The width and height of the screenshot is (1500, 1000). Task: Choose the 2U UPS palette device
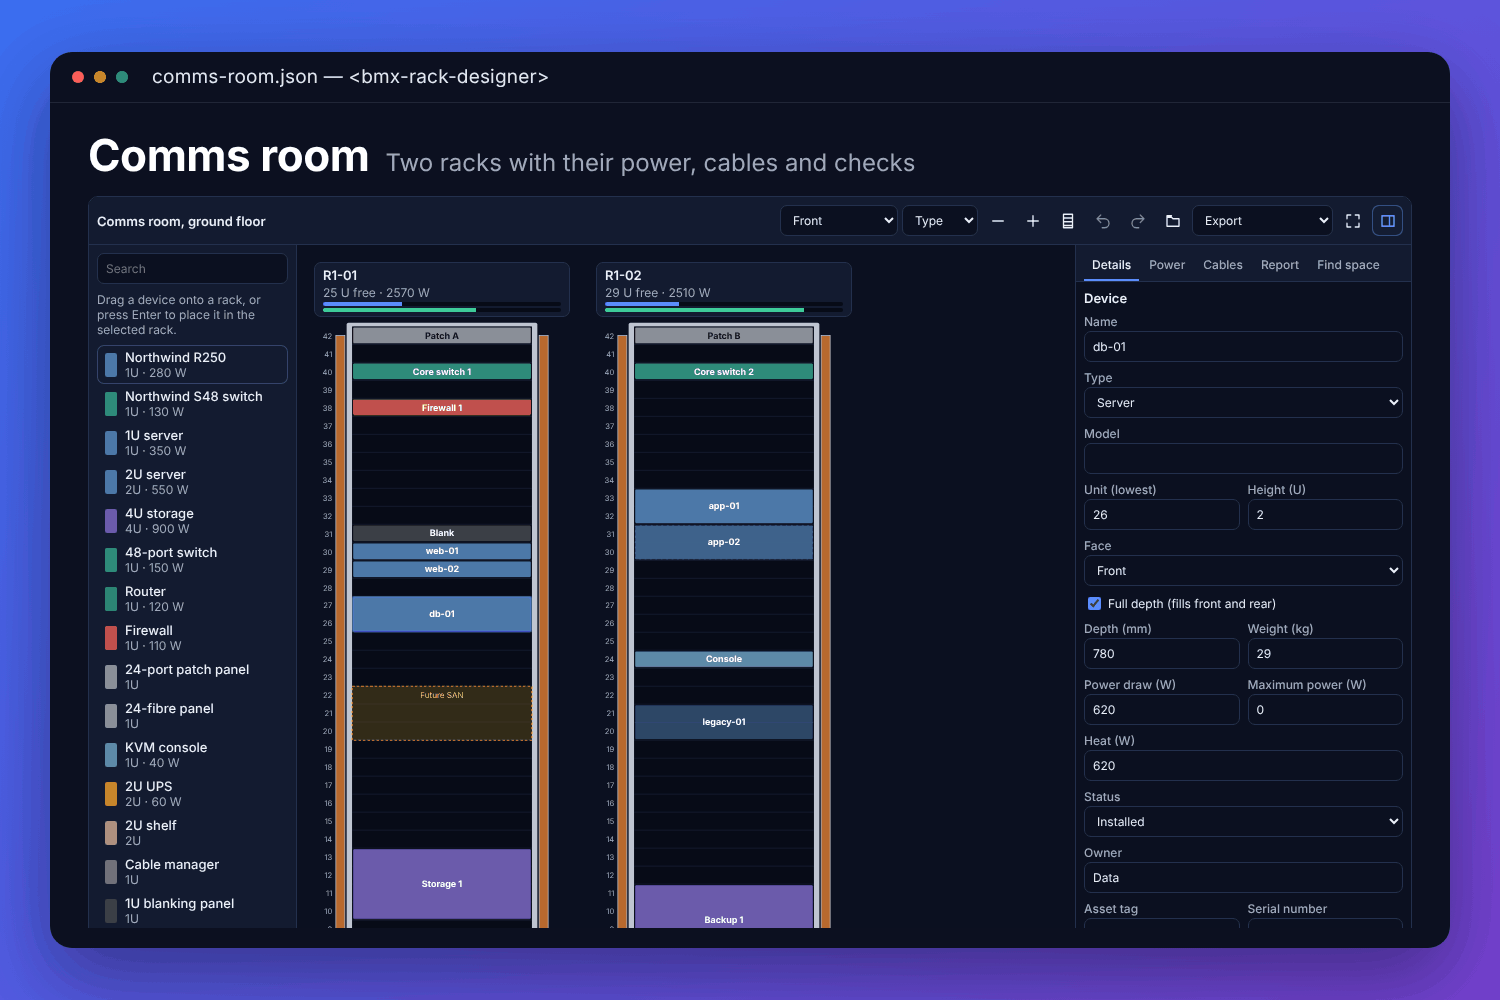192,794
